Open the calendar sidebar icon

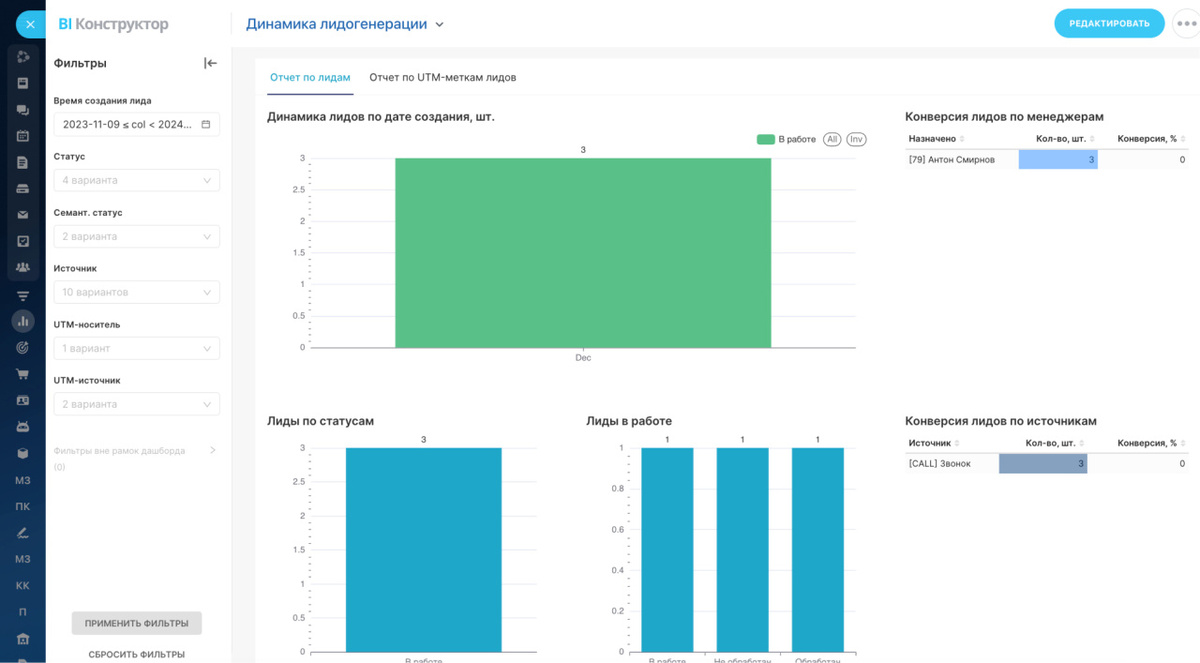tap(22, 136)
